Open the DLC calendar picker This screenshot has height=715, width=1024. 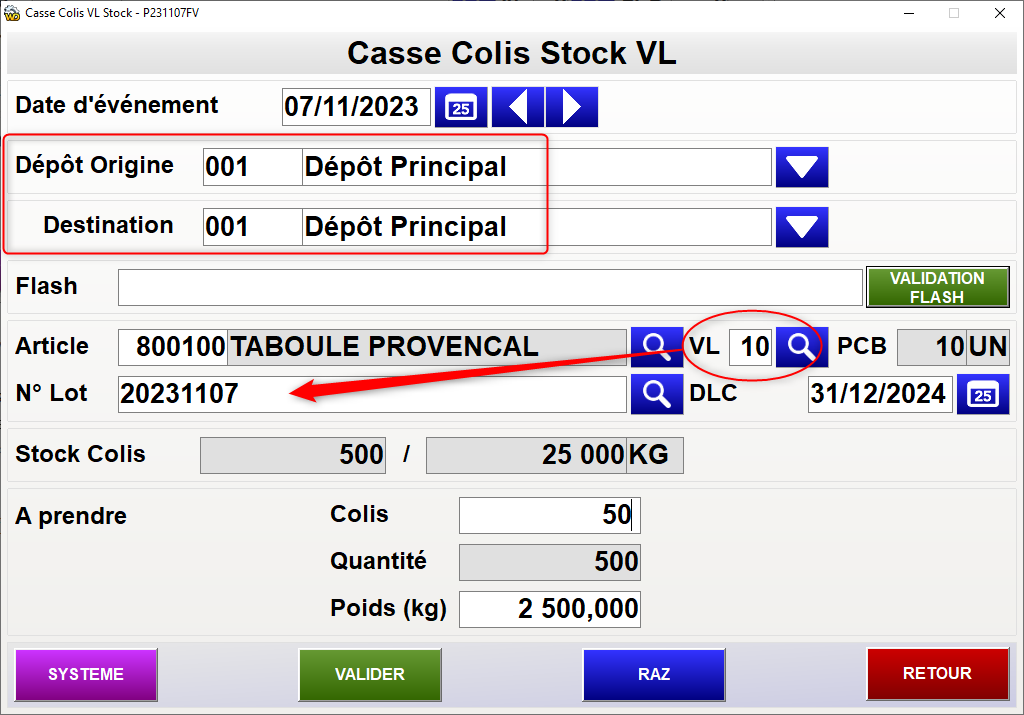click(983, 394)
